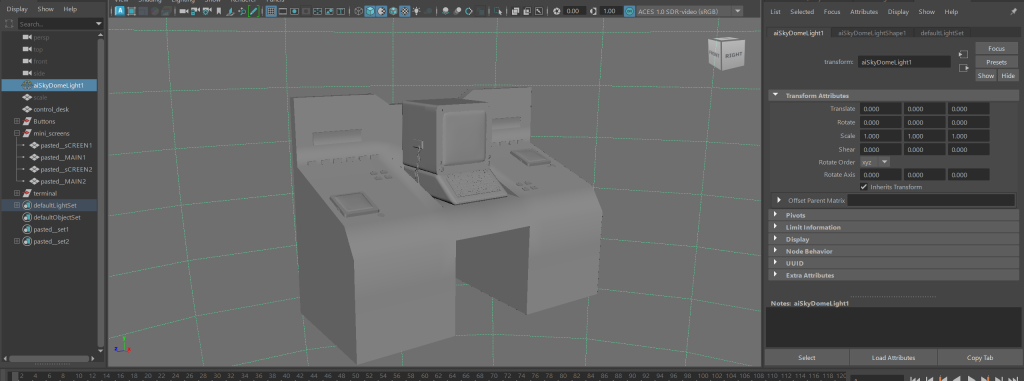1024x381 pixels.
Task: Toggle the blue 'A' icon in viewport toolbar
Action: pyautogui.click(x=120, y=11)
